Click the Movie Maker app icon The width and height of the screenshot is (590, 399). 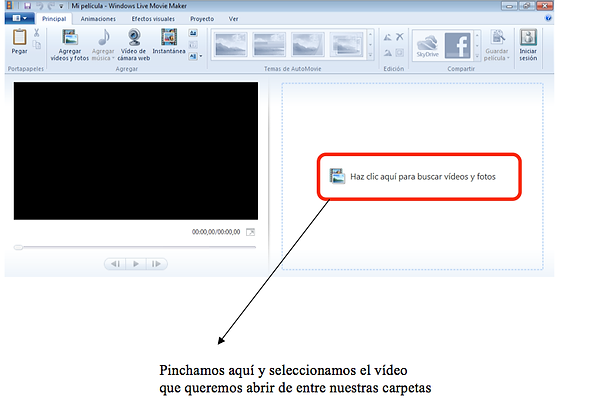[x=10, y=5]
